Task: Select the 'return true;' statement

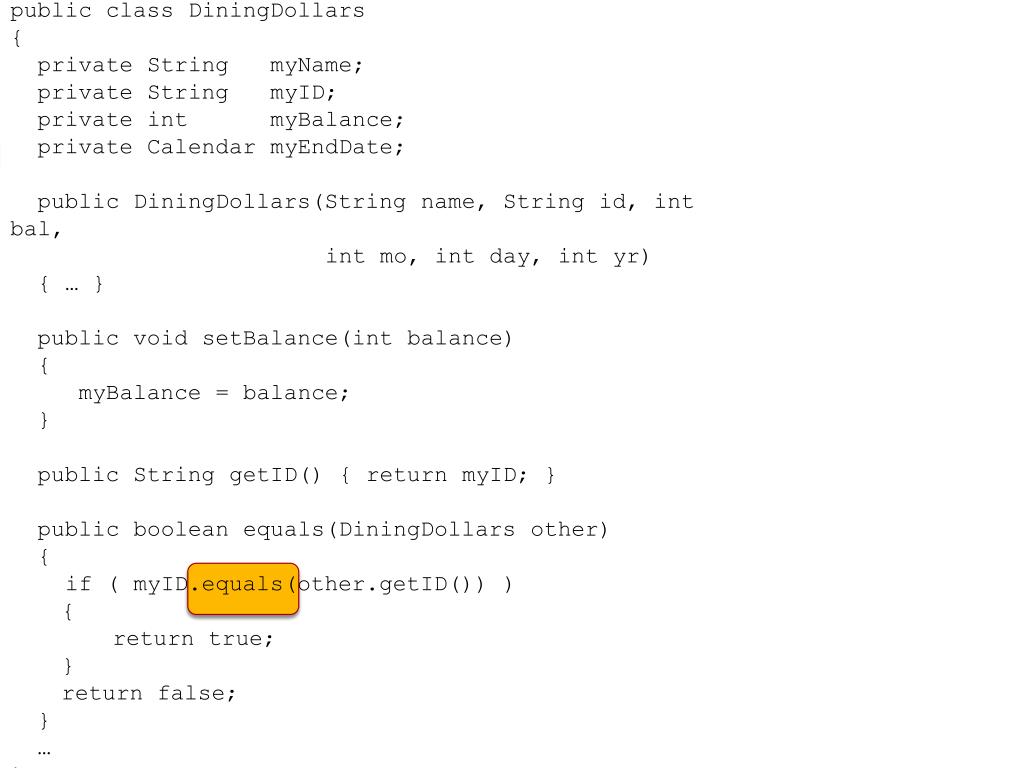Action: tap(193, 639)
